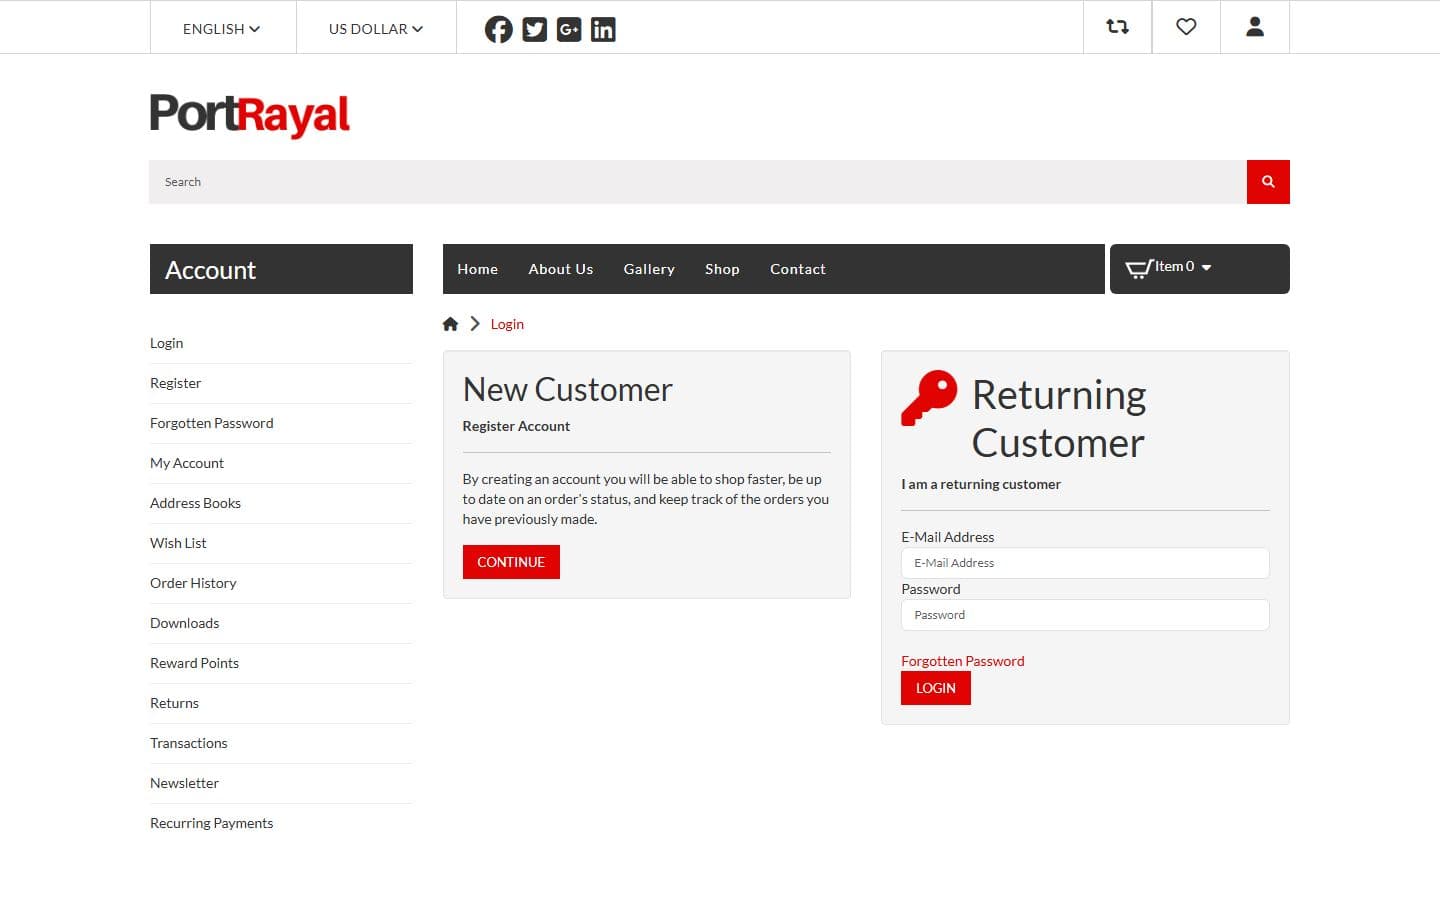1440x900 pixels.
Task: Focus the E-Mail Address input field
Action: click(x=1085, y=563)
